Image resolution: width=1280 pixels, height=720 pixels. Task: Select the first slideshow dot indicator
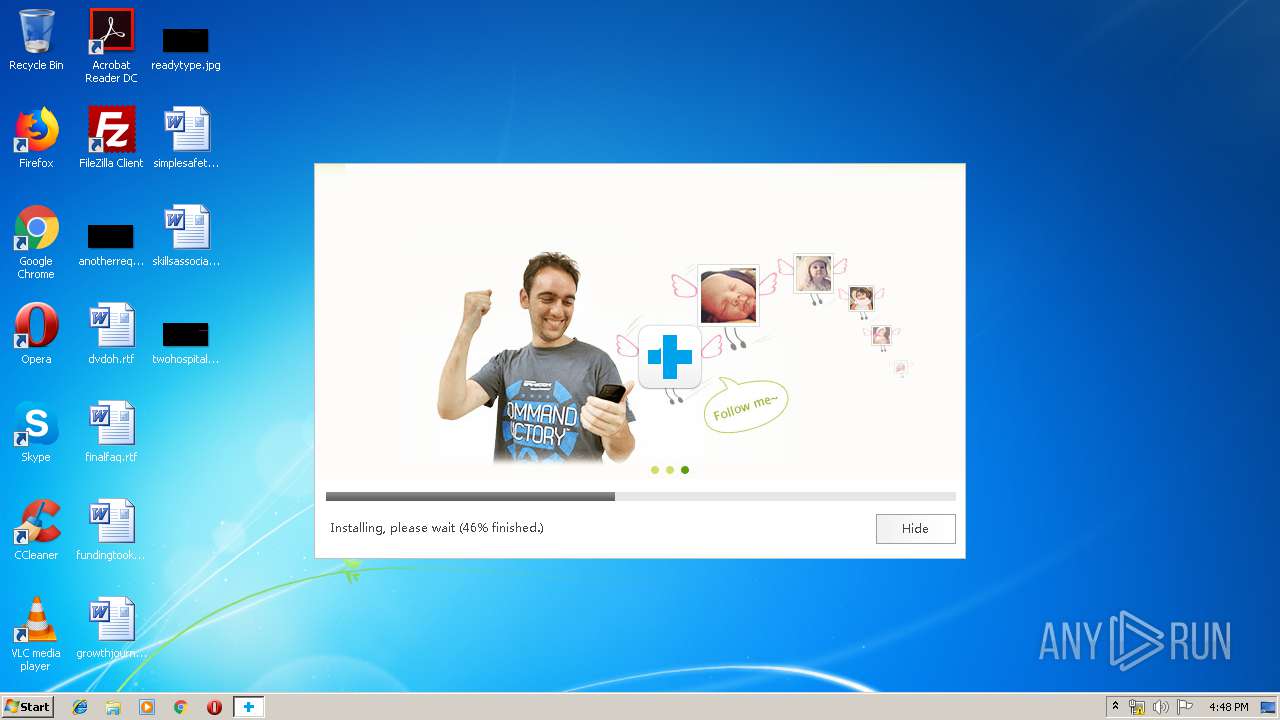pos(655,470)
